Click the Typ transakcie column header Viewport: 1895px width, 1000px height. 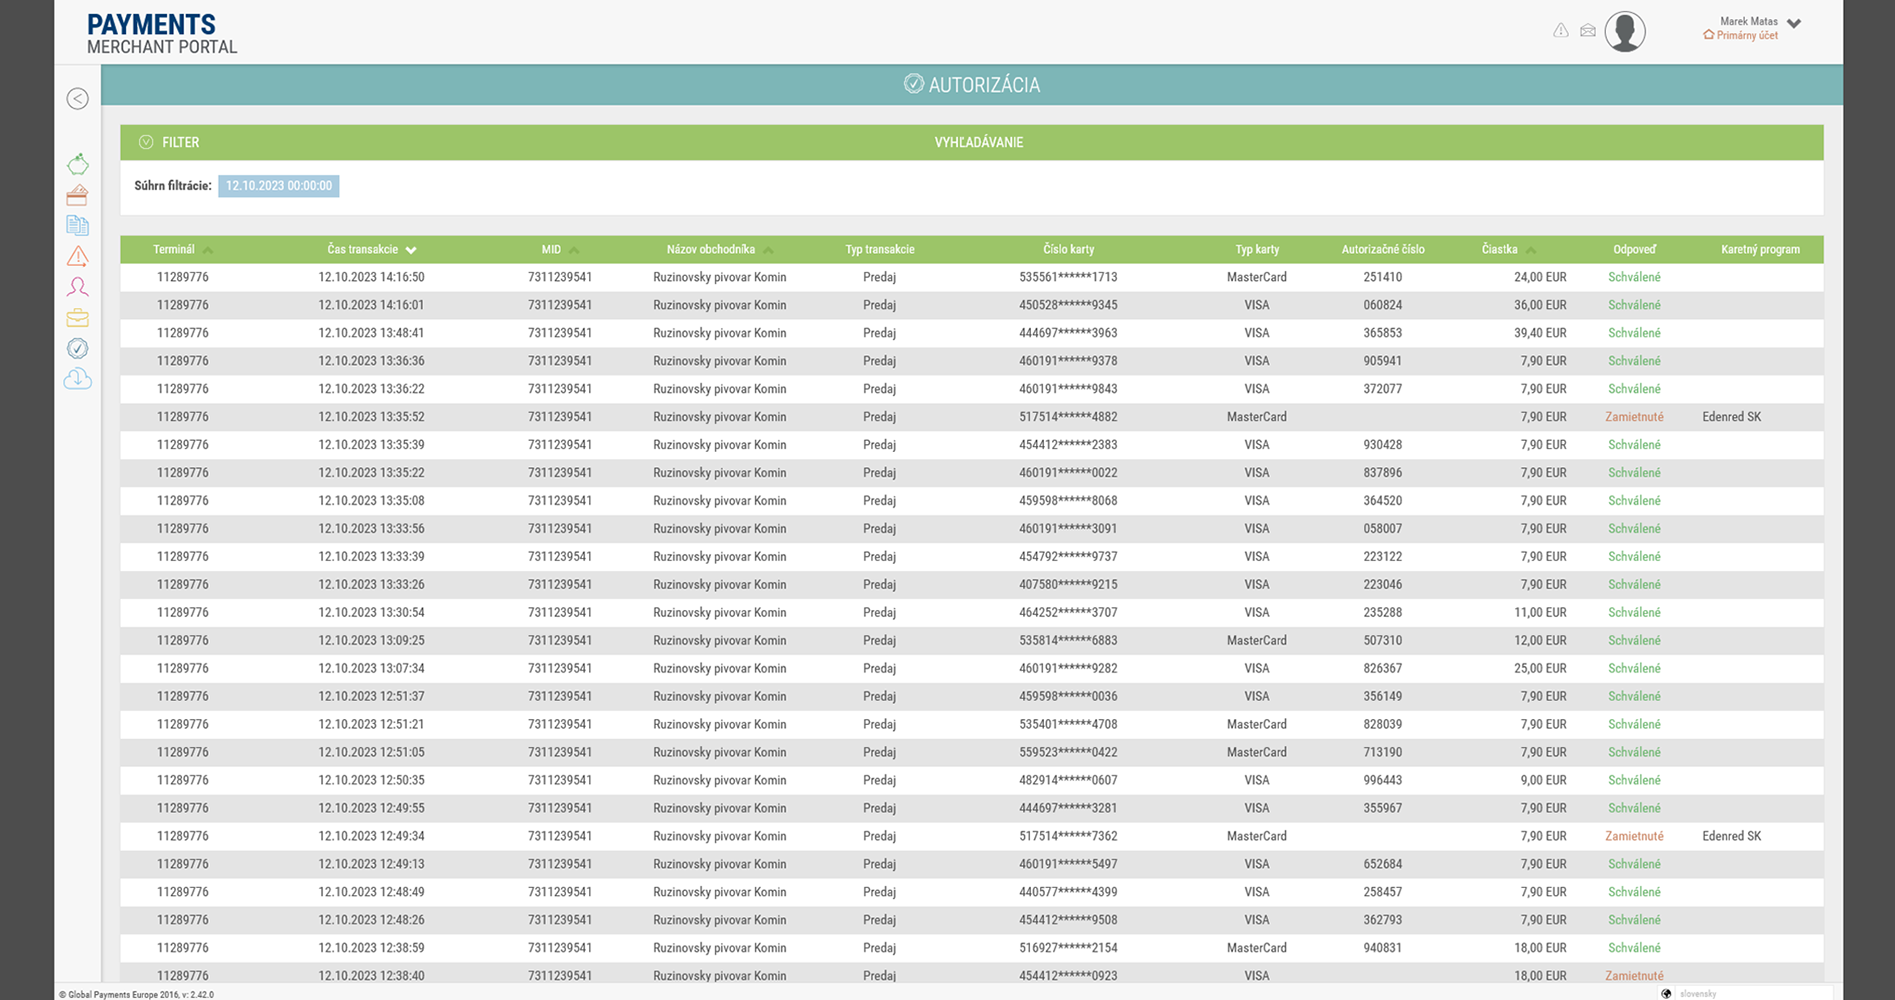point(880,249)
